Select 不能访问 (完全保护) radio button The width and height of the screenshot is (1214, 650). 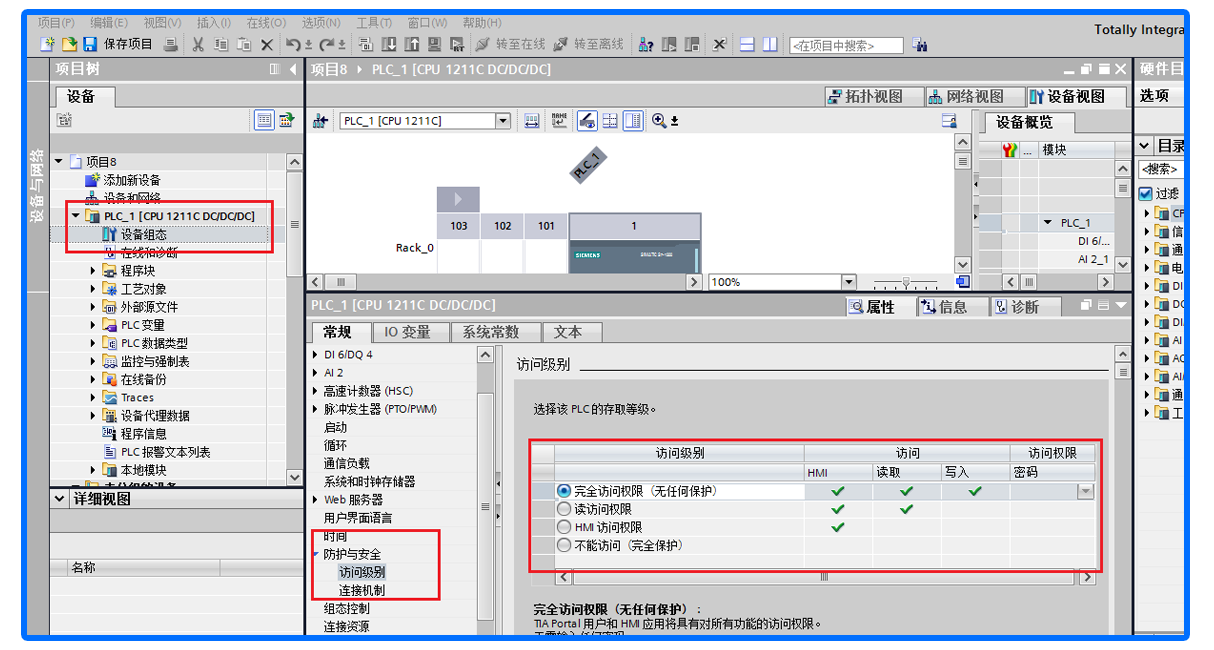click(x=564, y=545)
